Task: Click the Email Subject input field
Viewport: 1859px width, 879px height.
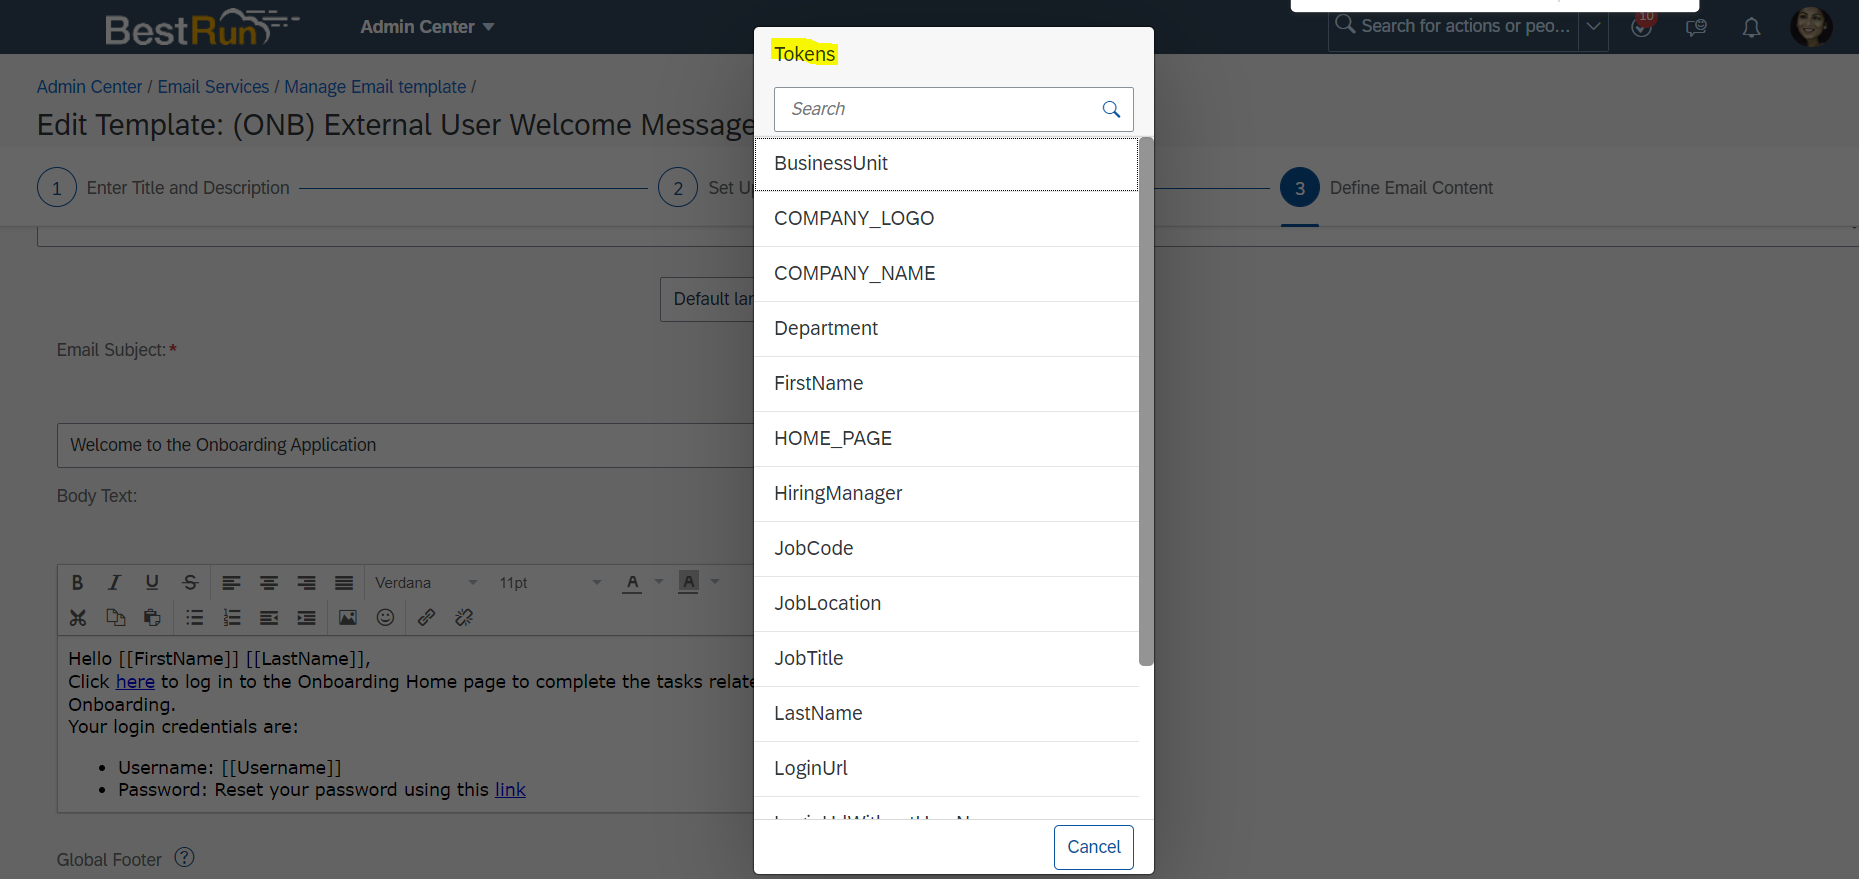Action: tap(405, 445)
